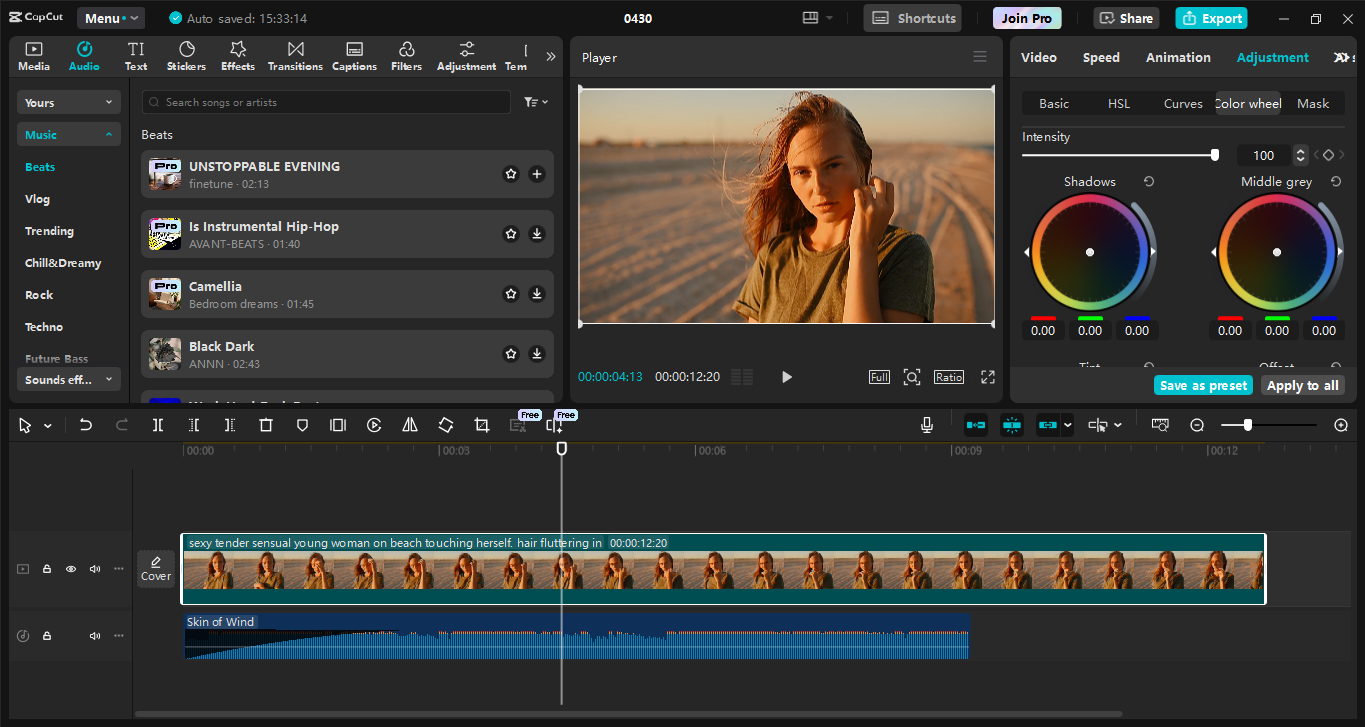Open the Stickers panel
This screenshot has width=1365, height=727.
[x=186, y=55]
